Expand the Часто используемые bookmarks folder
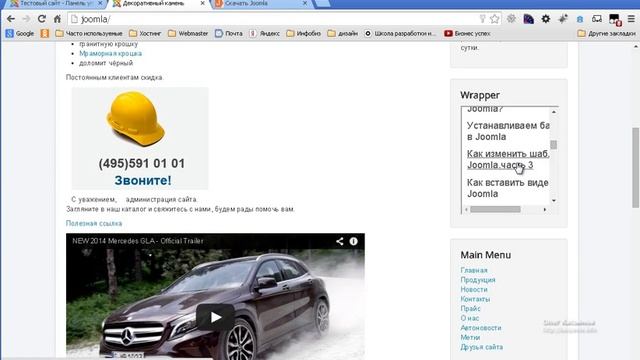This screenshot has width=640, height=360. 89,33
